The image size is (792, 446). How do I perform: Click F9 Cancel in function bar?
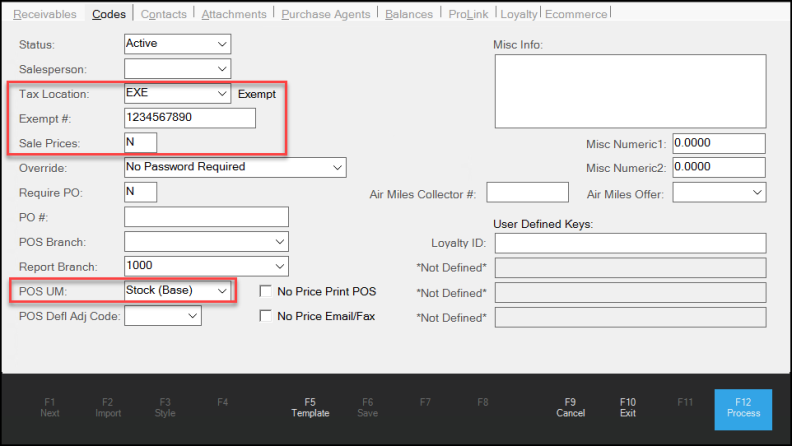click(570, 407)
